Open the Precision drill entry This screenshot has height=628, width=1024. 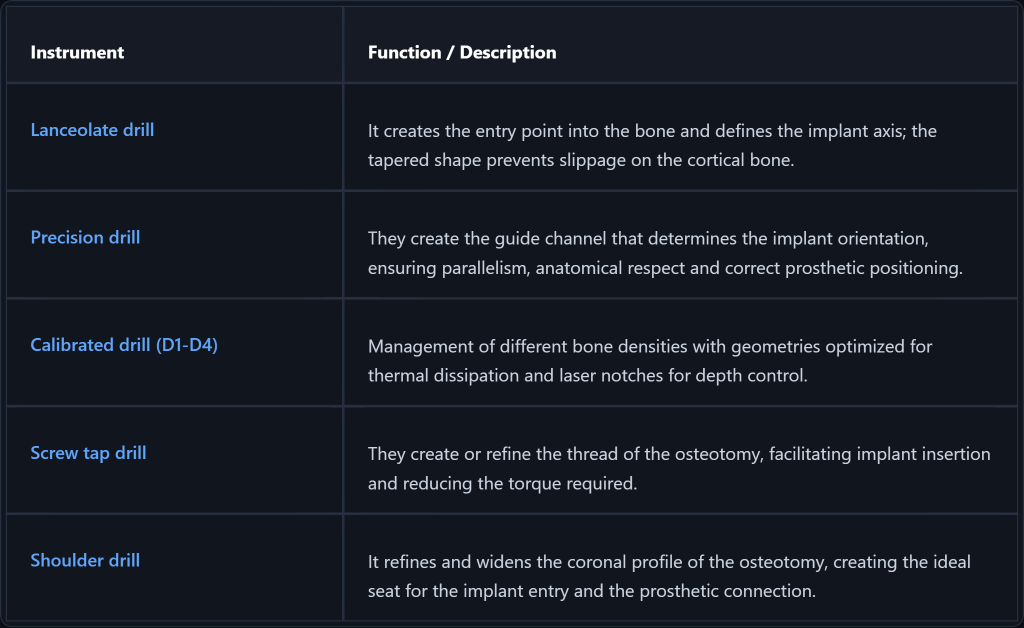pos(85,238)
